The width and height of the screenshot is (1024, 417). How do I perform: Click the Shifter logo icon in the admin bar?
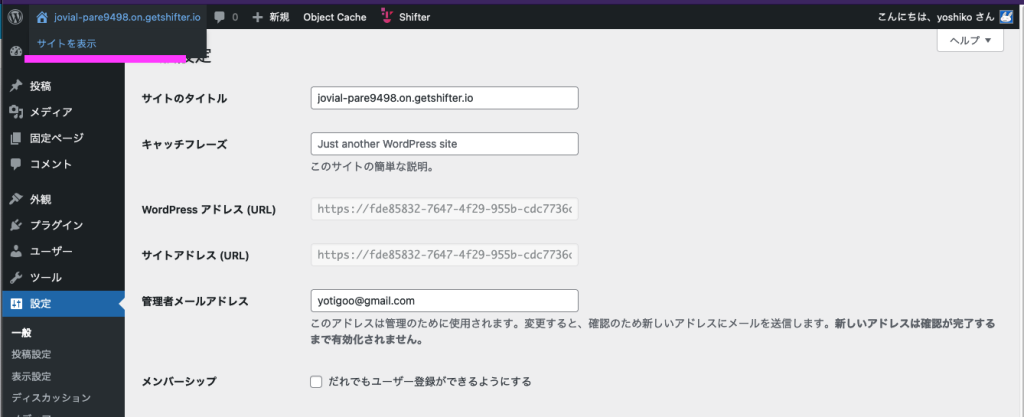(x=387, y=16)
